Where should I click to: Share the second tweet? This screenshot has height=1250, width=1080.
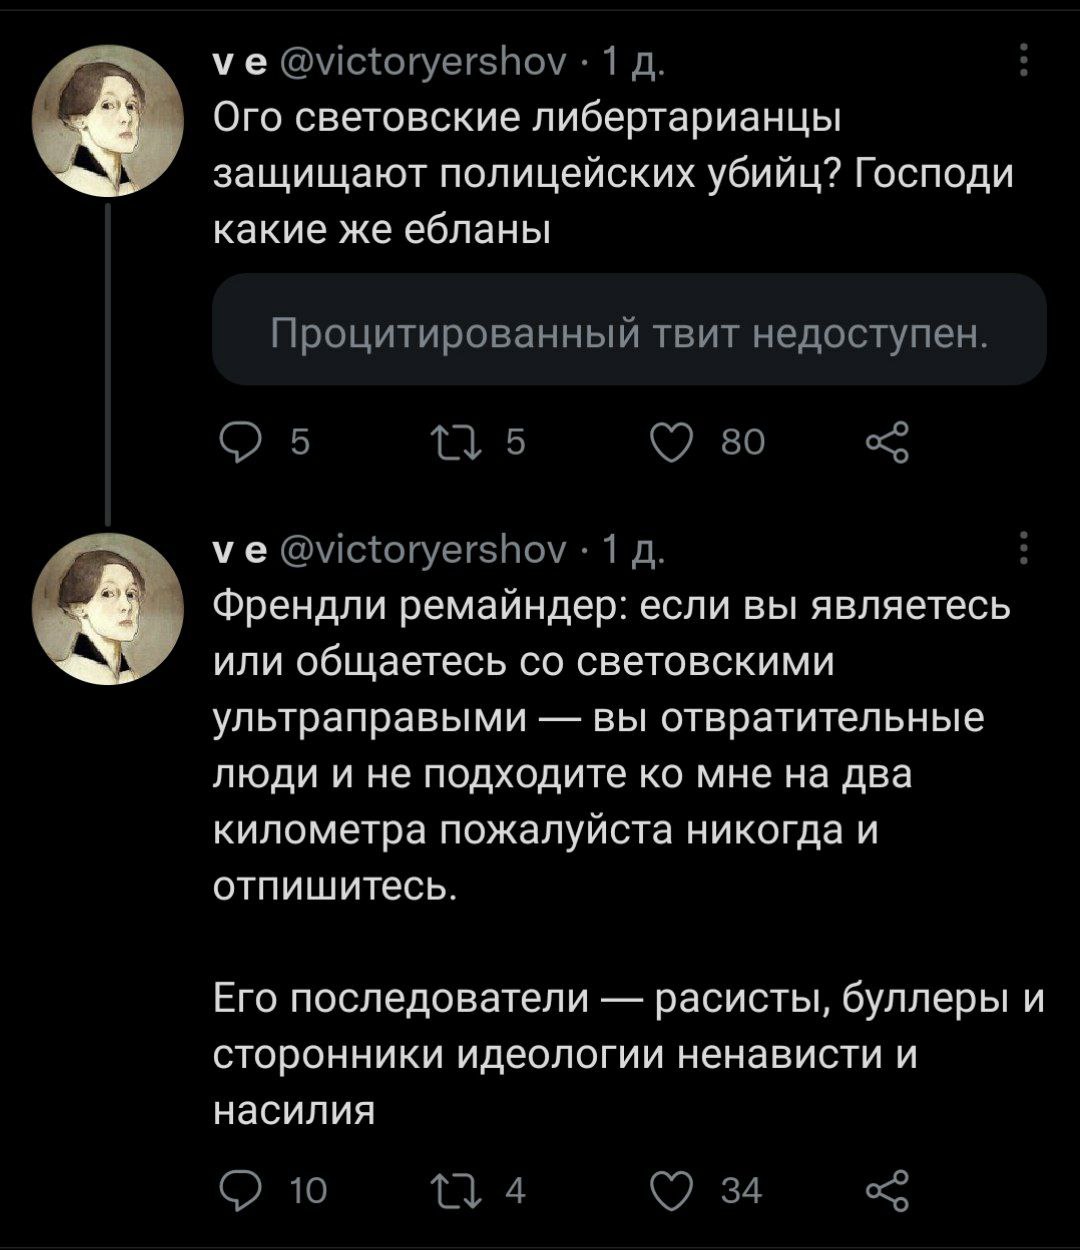pyautogui.click(x=886, y=1189)
